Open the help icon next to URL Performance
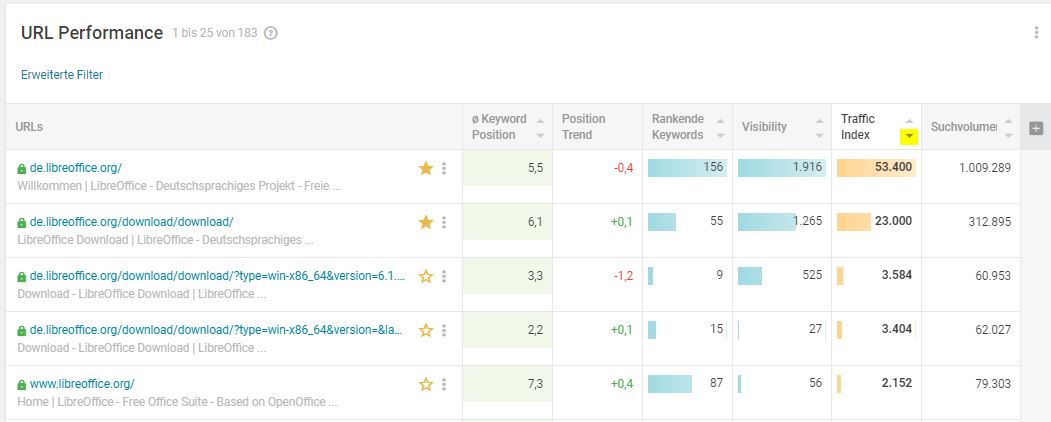This screenshot has height=422, width=1051. click(271, 33)
